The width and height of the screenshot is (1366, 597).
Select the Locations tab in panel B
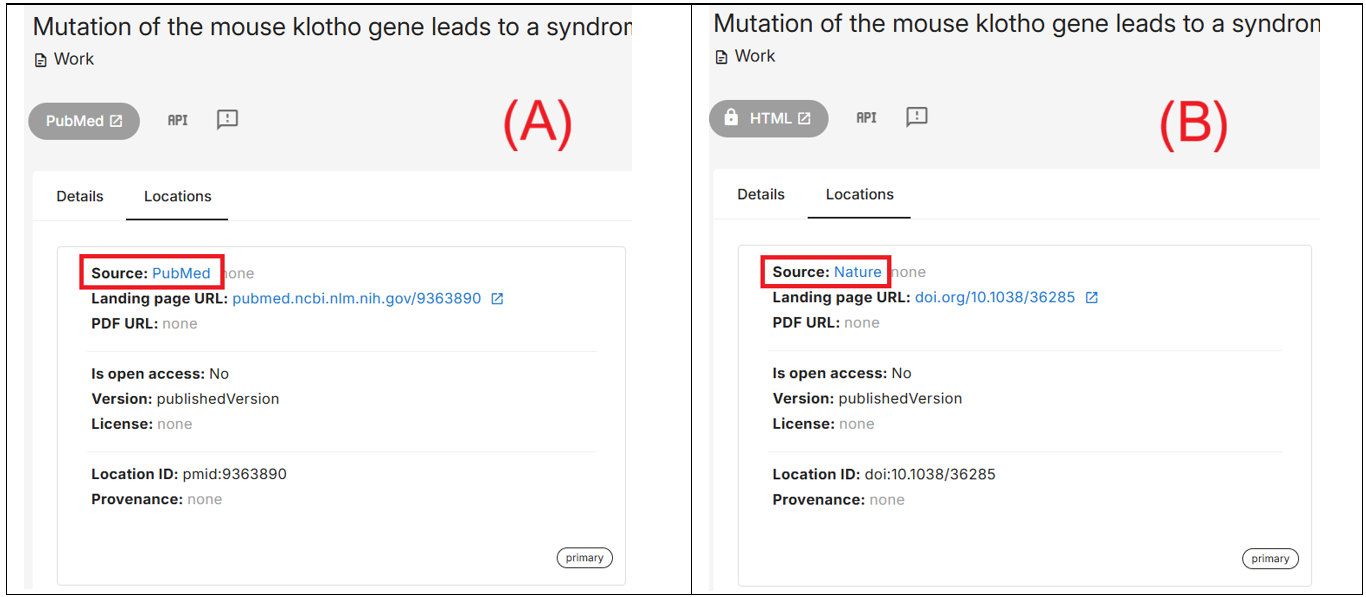[860, 194]
